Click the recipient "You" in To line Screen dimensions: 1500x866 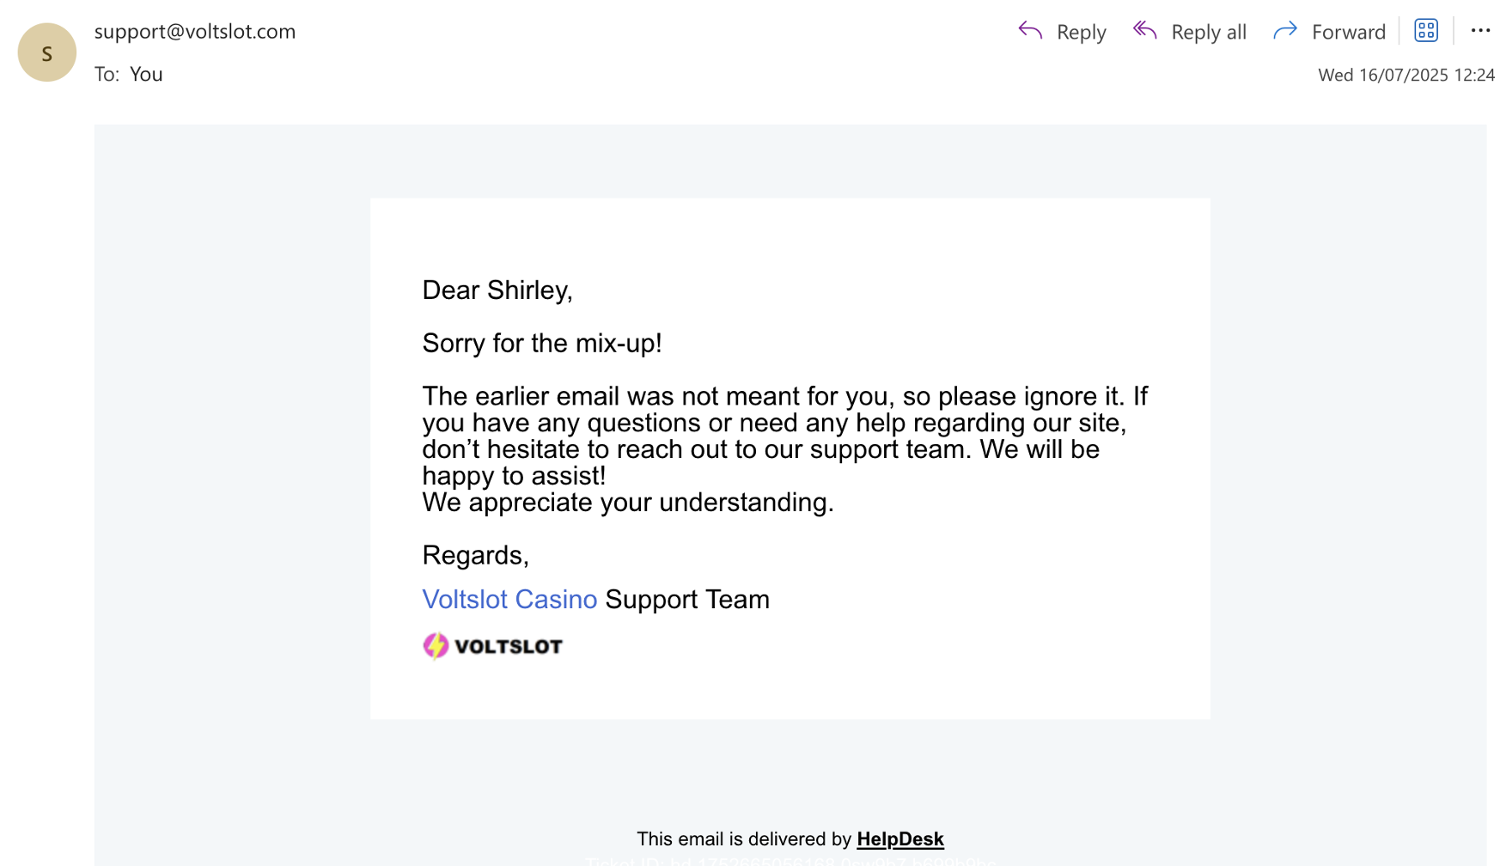(x=146, y=74)
